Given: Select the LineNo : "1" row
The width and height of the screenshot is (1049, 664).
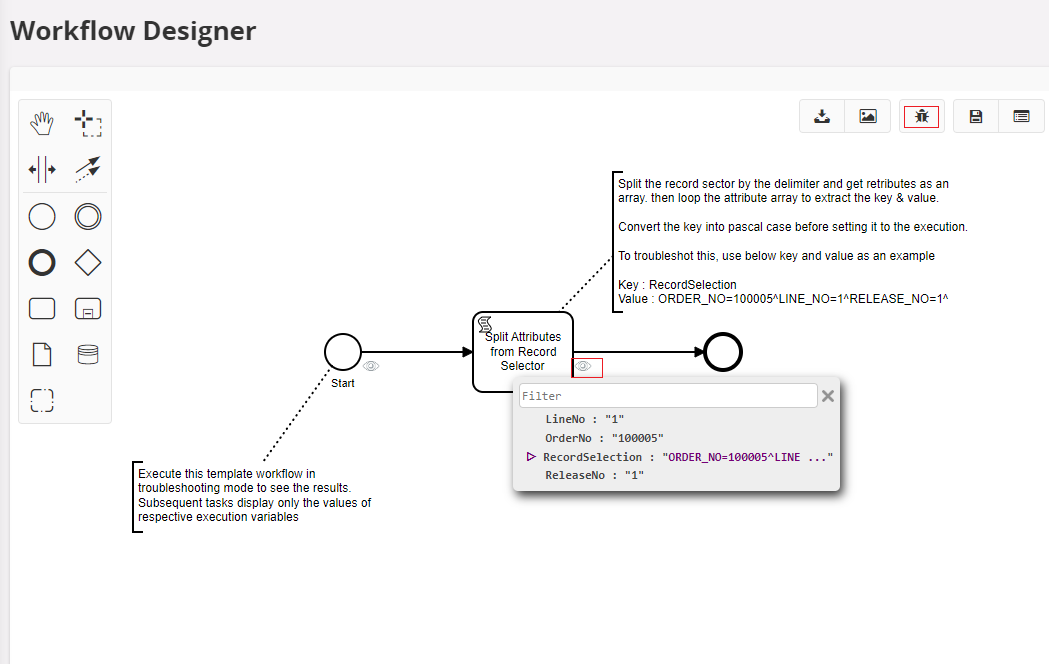Looking at the screenshot, I should tap(585, 419).
